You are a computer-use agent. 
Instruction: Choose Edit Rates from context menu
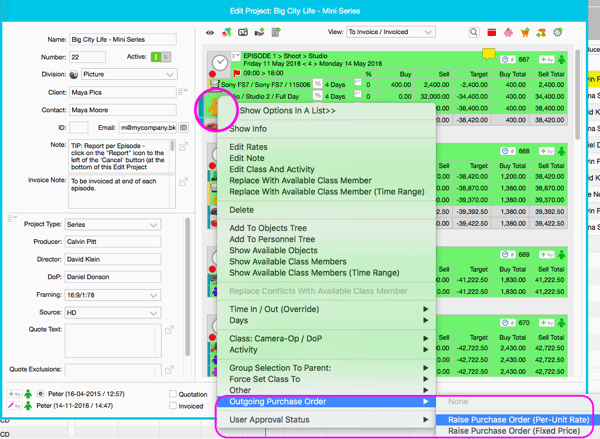pos(249,147)
